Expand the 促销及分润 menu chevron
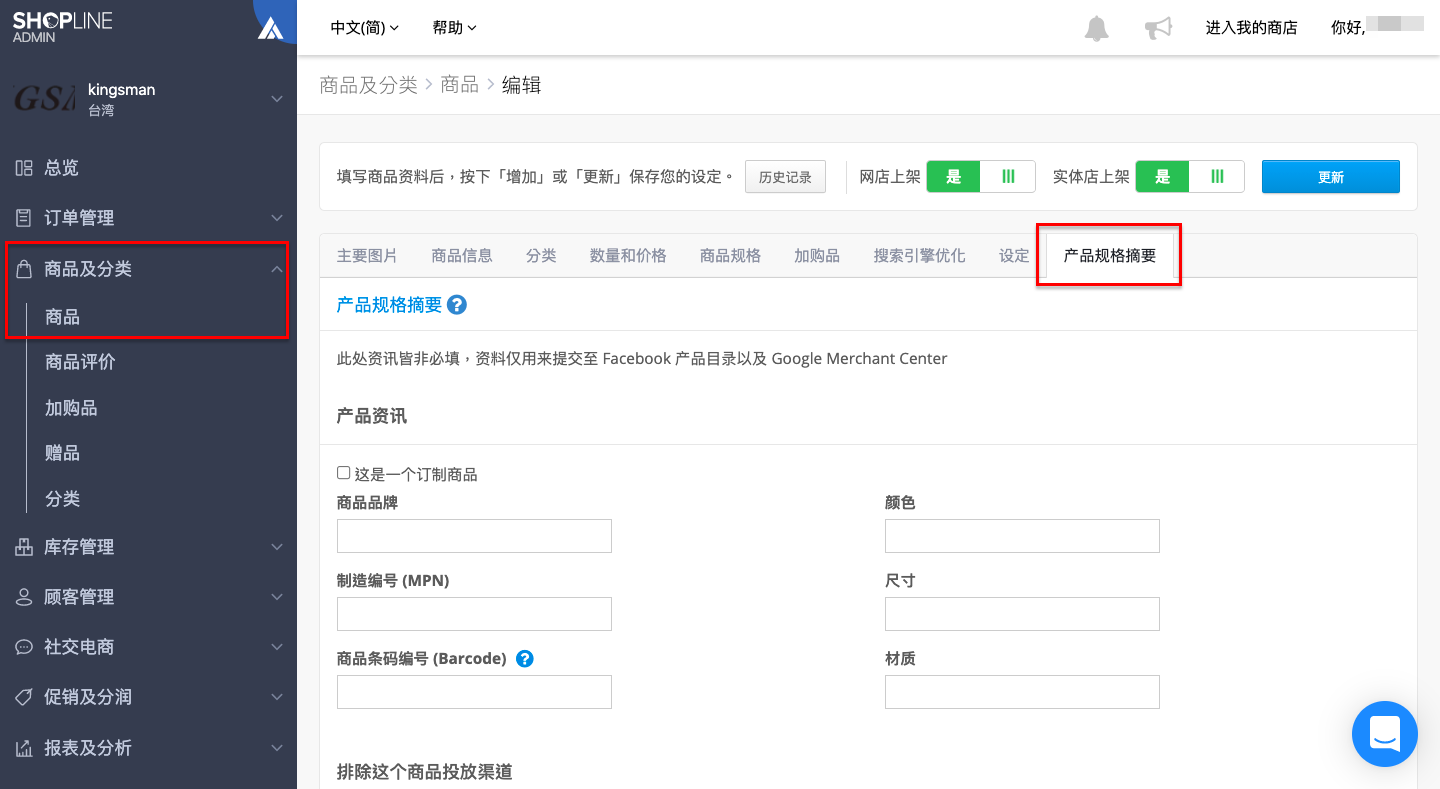Image resolution: width=1440 pixels, height=789 pixels. pyautogui.click(x=277, y=697)
